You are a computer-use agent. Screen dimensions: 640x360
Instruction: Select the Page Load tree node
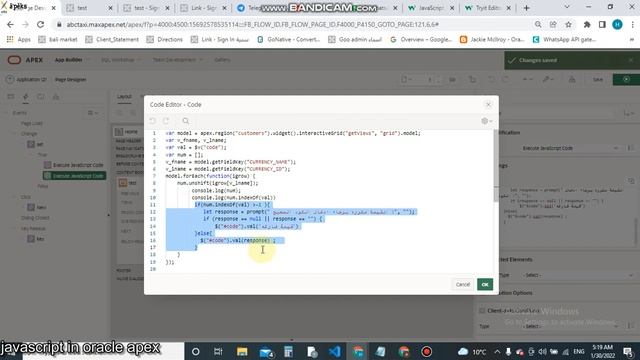32,123
